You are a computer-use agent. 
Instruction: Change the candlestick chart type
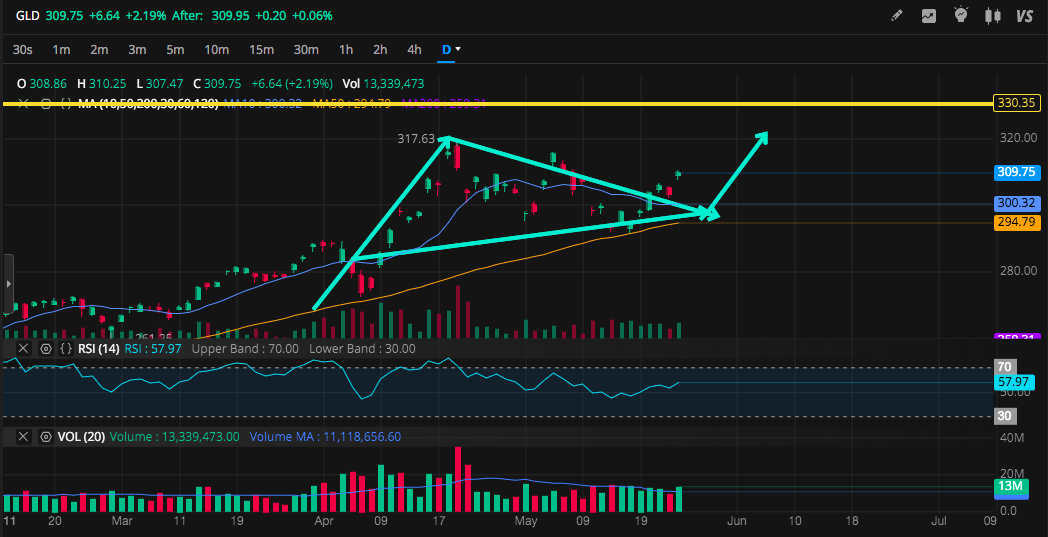pos(993,16)
